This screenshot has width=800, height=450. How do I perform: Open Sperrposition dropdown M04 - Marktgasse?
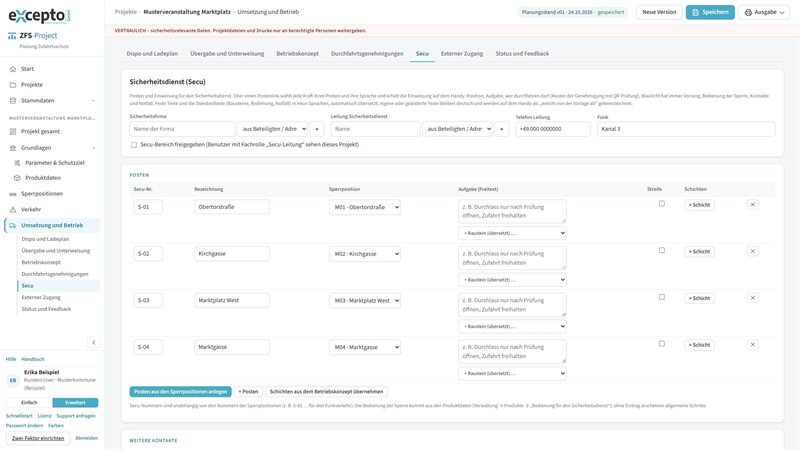point(365,347)
